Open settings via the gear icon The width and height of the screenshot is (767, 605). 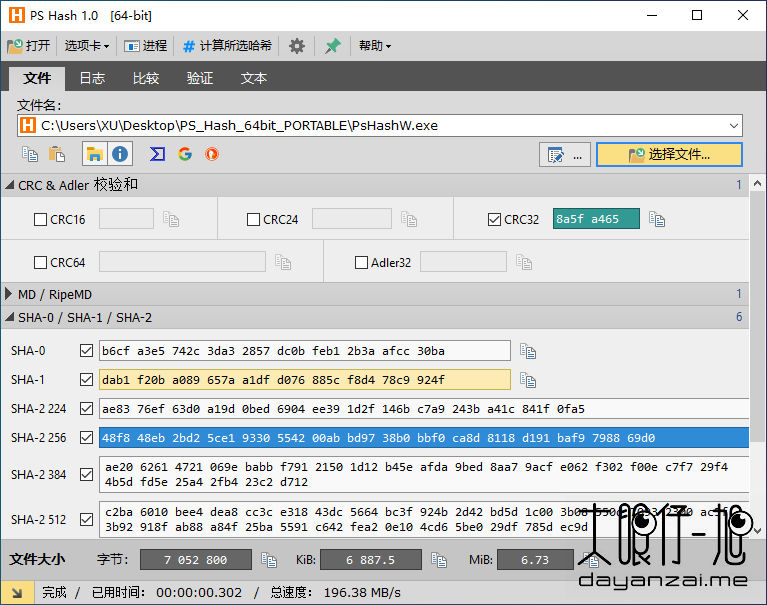tap(296, 46)
